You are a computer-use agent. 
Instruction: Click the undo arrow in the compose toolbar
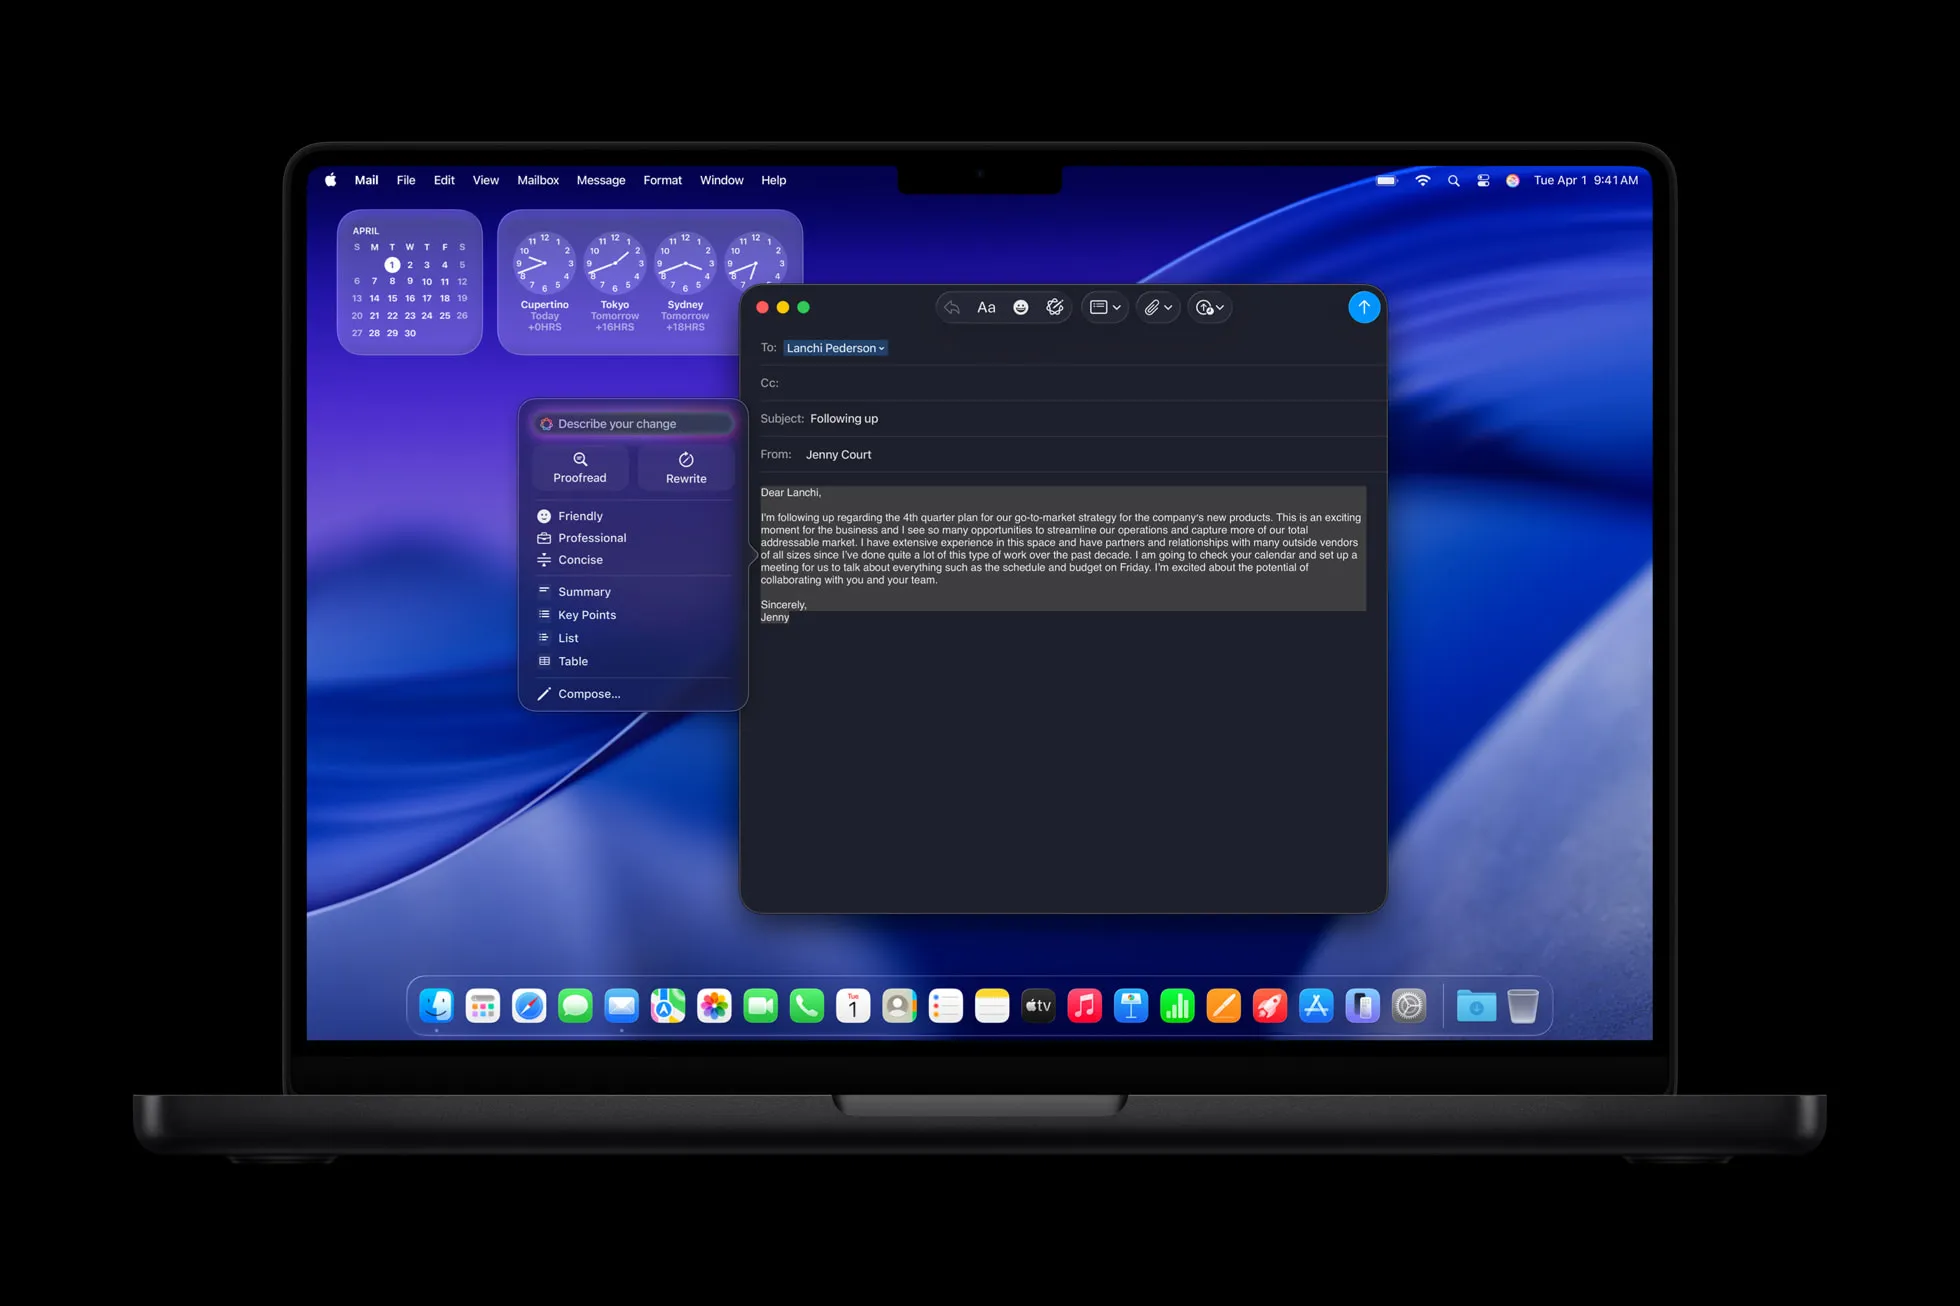coord(952,307)
